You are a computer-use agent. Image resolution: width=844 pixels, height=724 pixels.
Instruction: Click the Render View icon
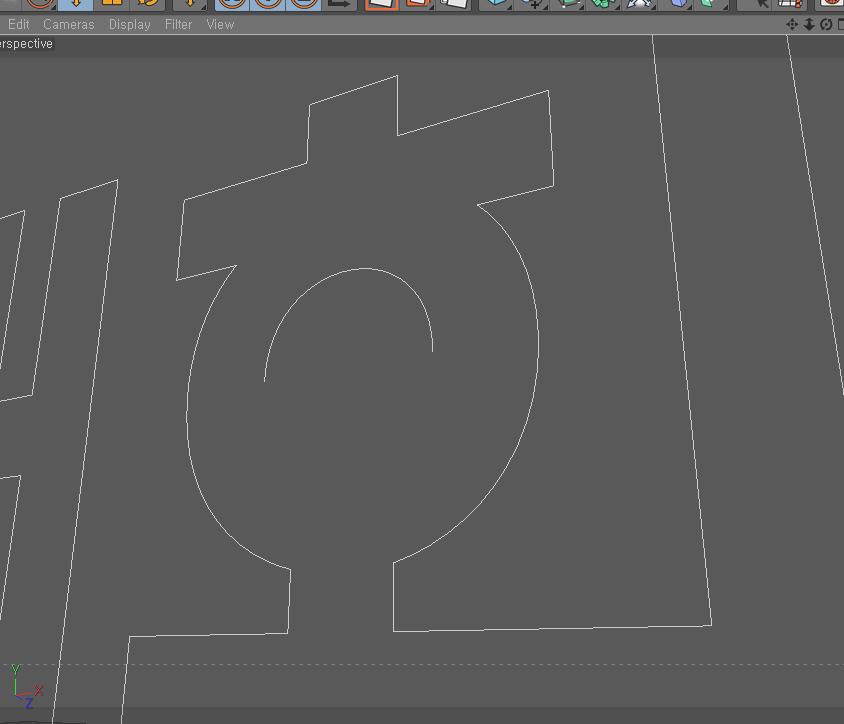(382, 4)
